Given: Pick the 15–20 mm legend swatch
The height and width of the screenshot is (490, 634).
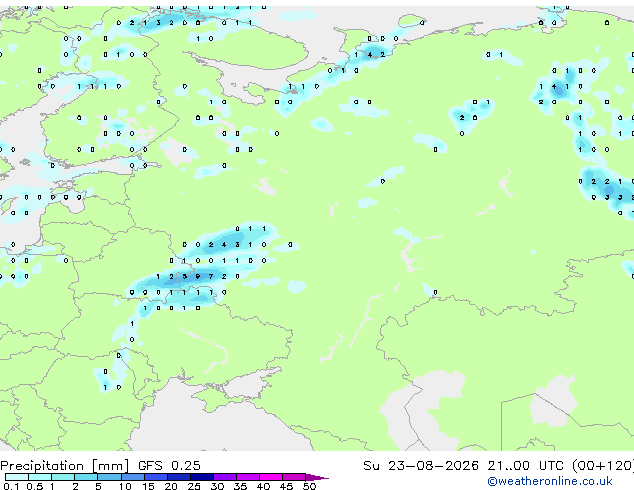Looking at the screenshot, I should click(156, 477).
